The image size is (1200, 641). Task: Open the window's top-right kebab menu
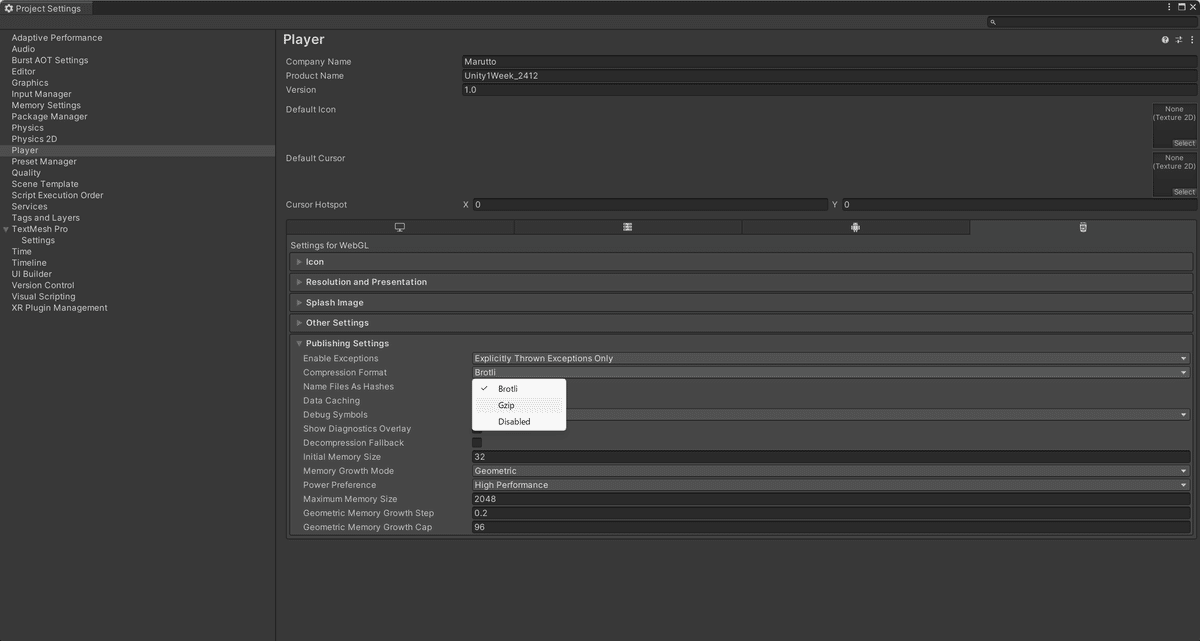coord(1169,6)
